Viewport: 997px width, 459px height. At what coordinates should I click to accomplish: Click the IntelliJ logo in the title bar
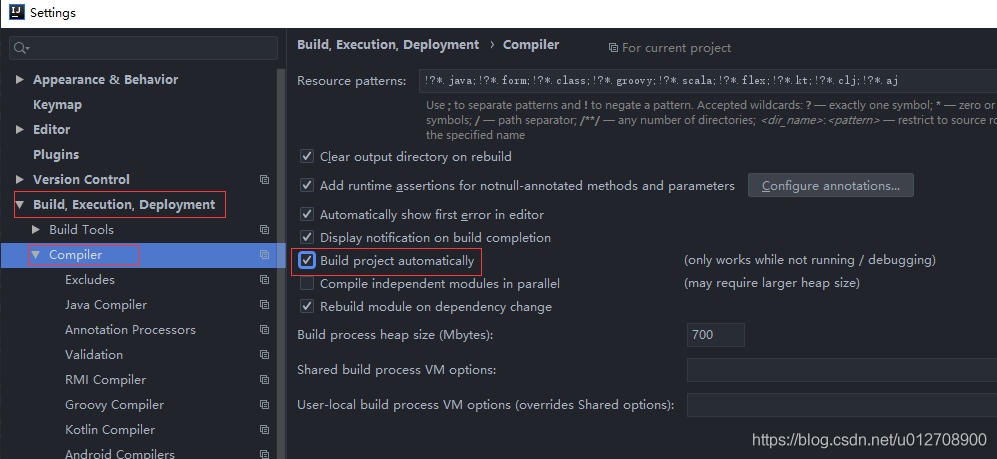[15, 13]
